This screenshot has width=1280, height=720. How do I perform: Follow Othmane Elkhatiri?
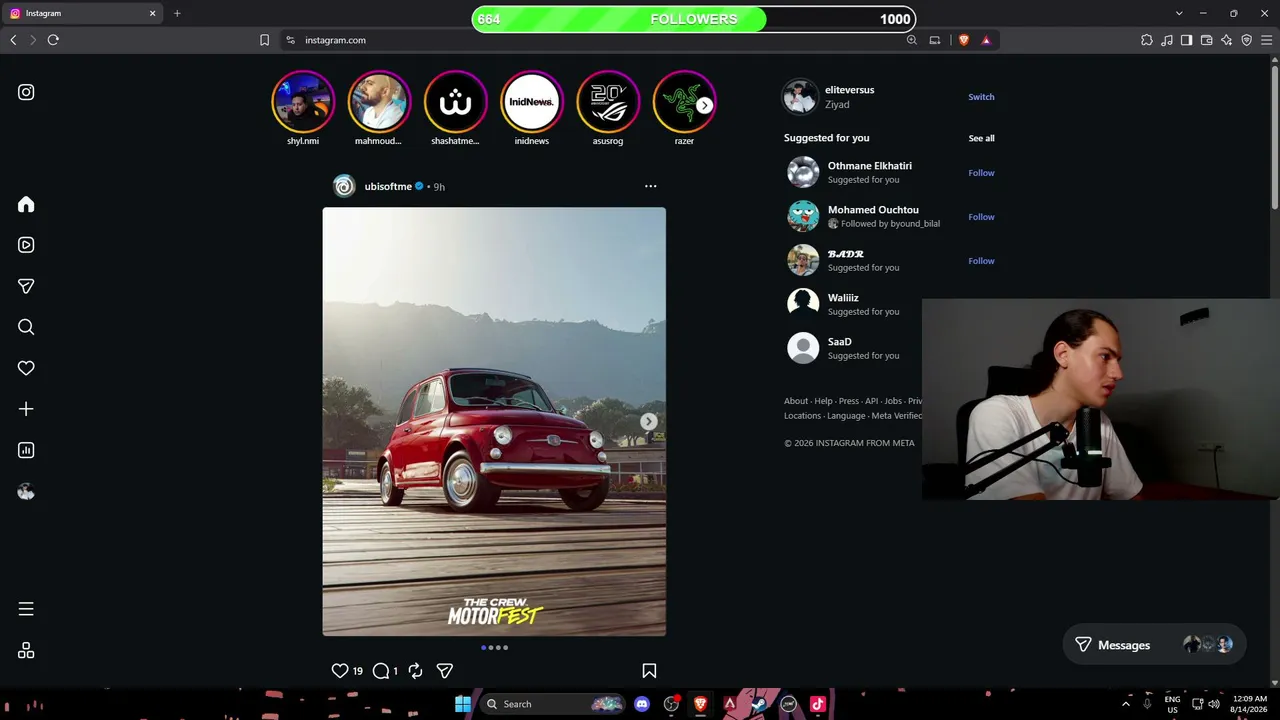point(981,173)
